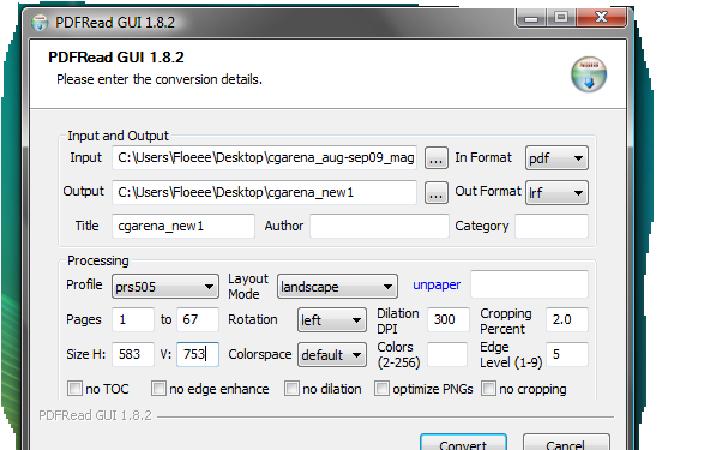The width and height of the screenshot is (720, 450).
Task: Click the empty Author field
Action: [380, 226]
